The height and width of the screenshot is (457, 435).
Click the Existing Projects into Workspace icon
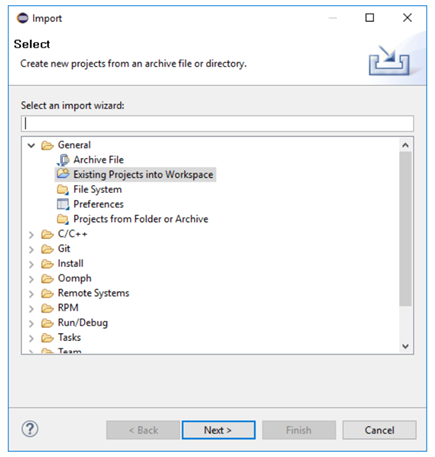point(63,174)
